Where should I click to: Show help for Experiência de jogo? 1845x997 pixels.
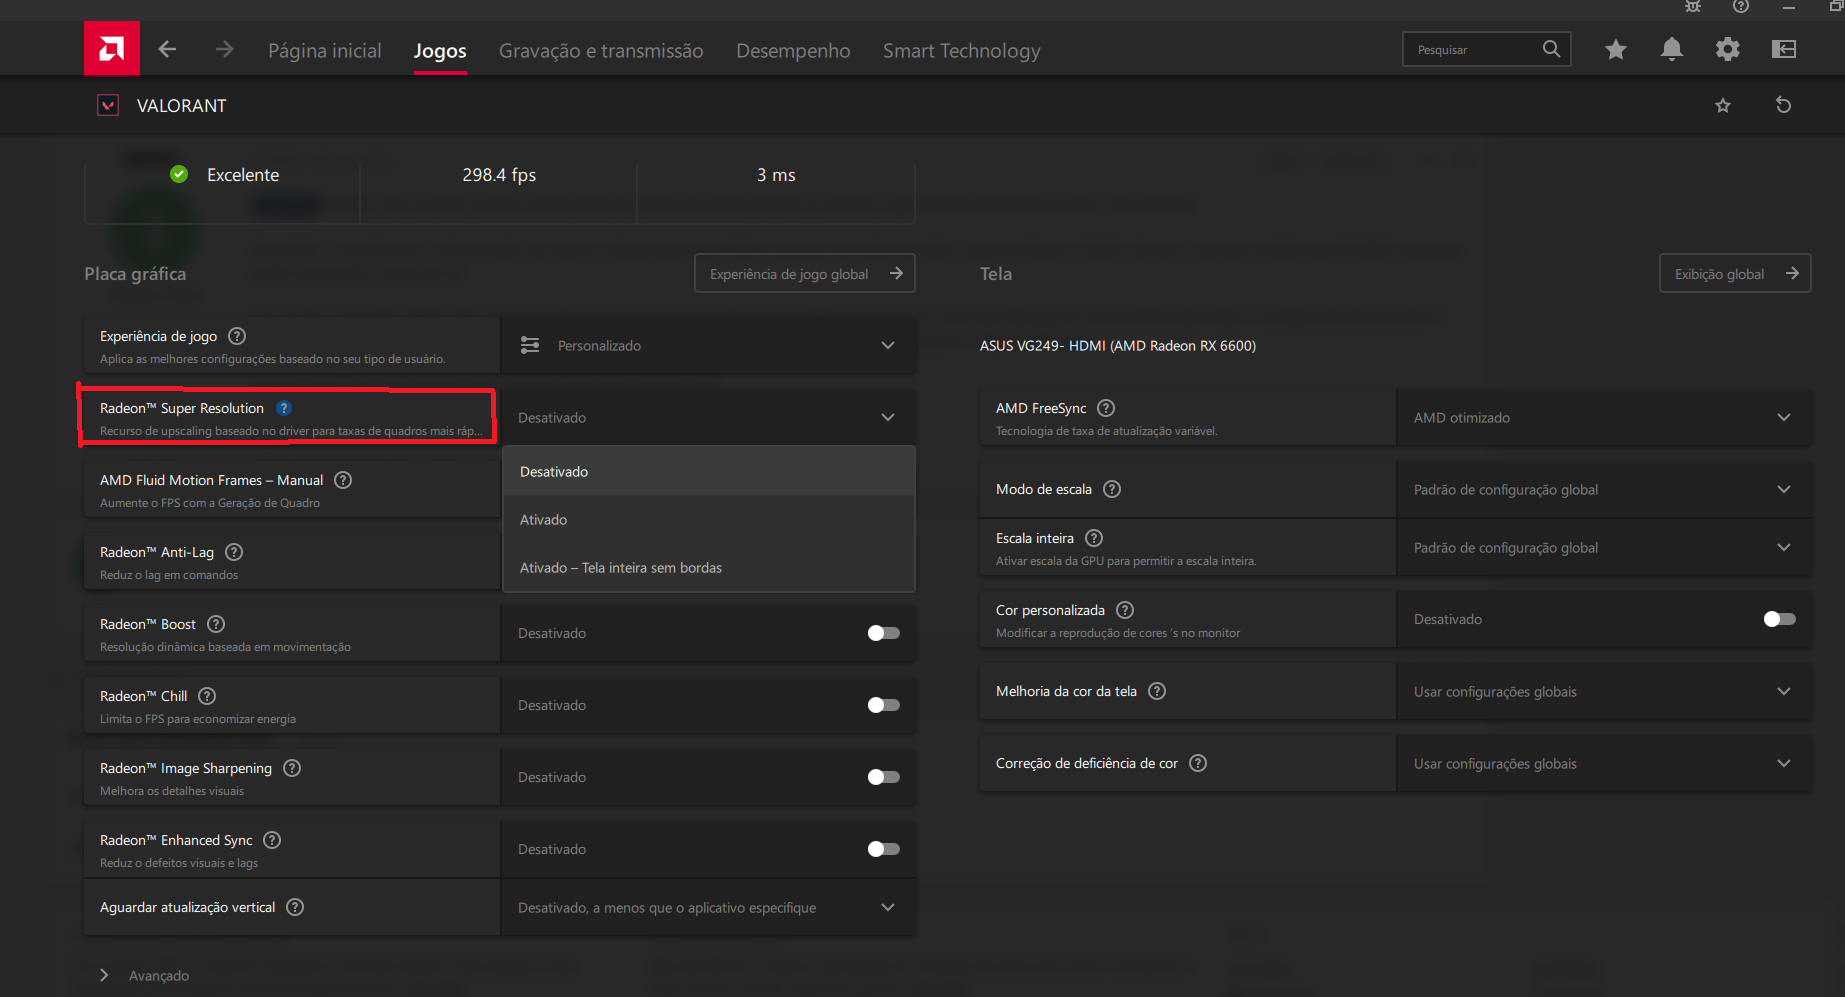[237, 336]
